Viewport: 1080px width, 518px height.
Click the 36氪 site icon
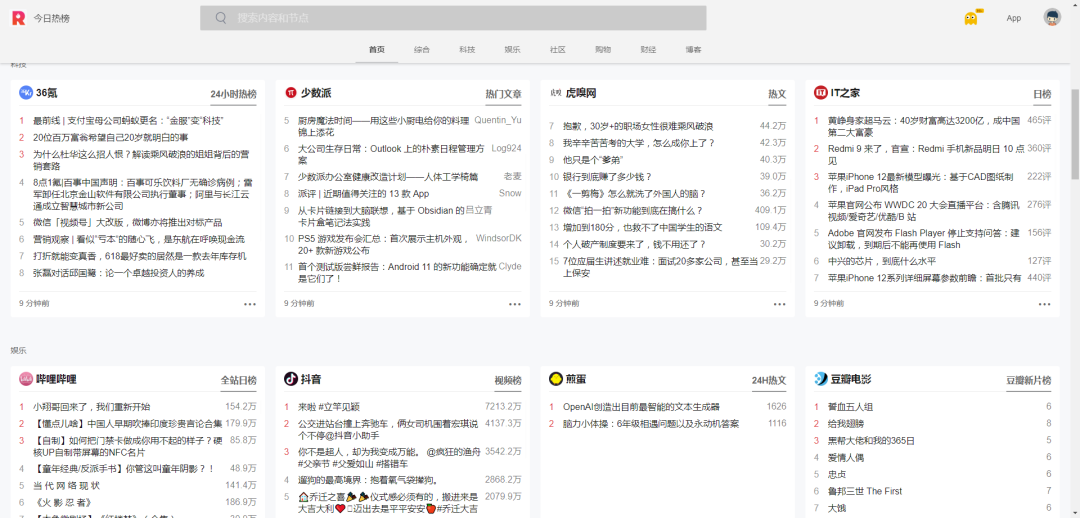tap(26, 93)
